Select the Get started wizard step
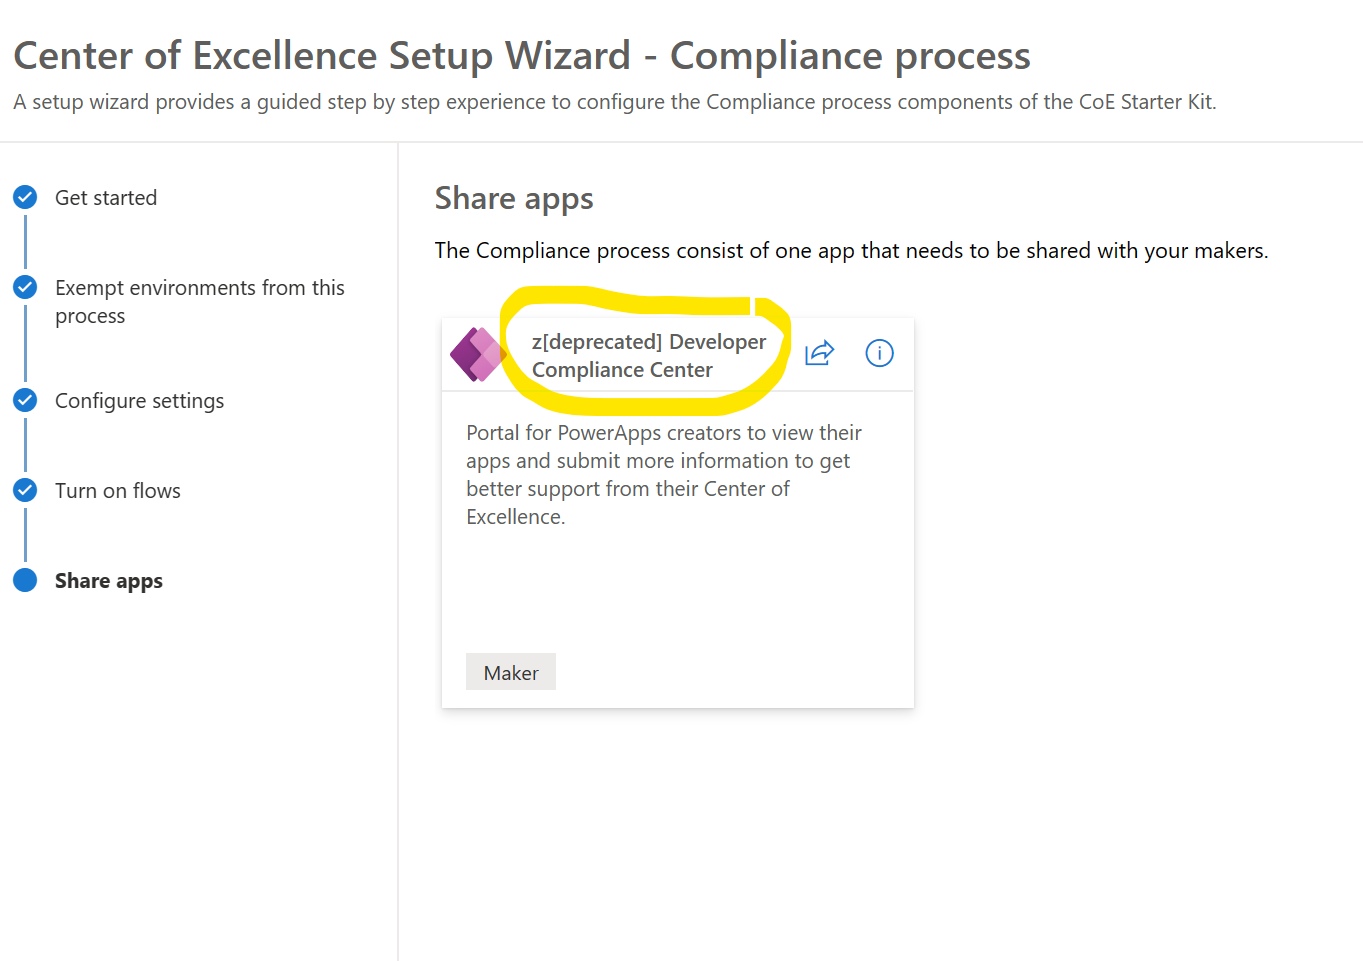This screenshot has width=1363, height=961. point(106,197)
